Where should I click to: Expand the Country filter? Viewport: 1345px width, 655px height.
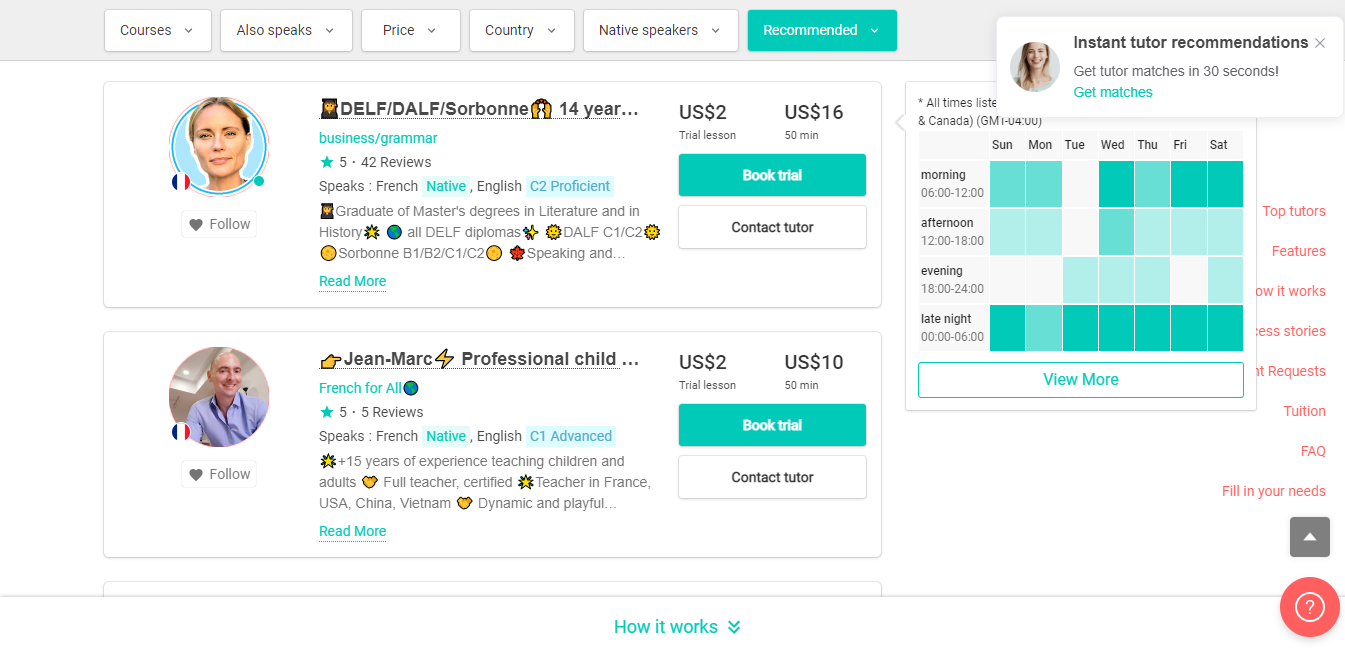[521, 30]
